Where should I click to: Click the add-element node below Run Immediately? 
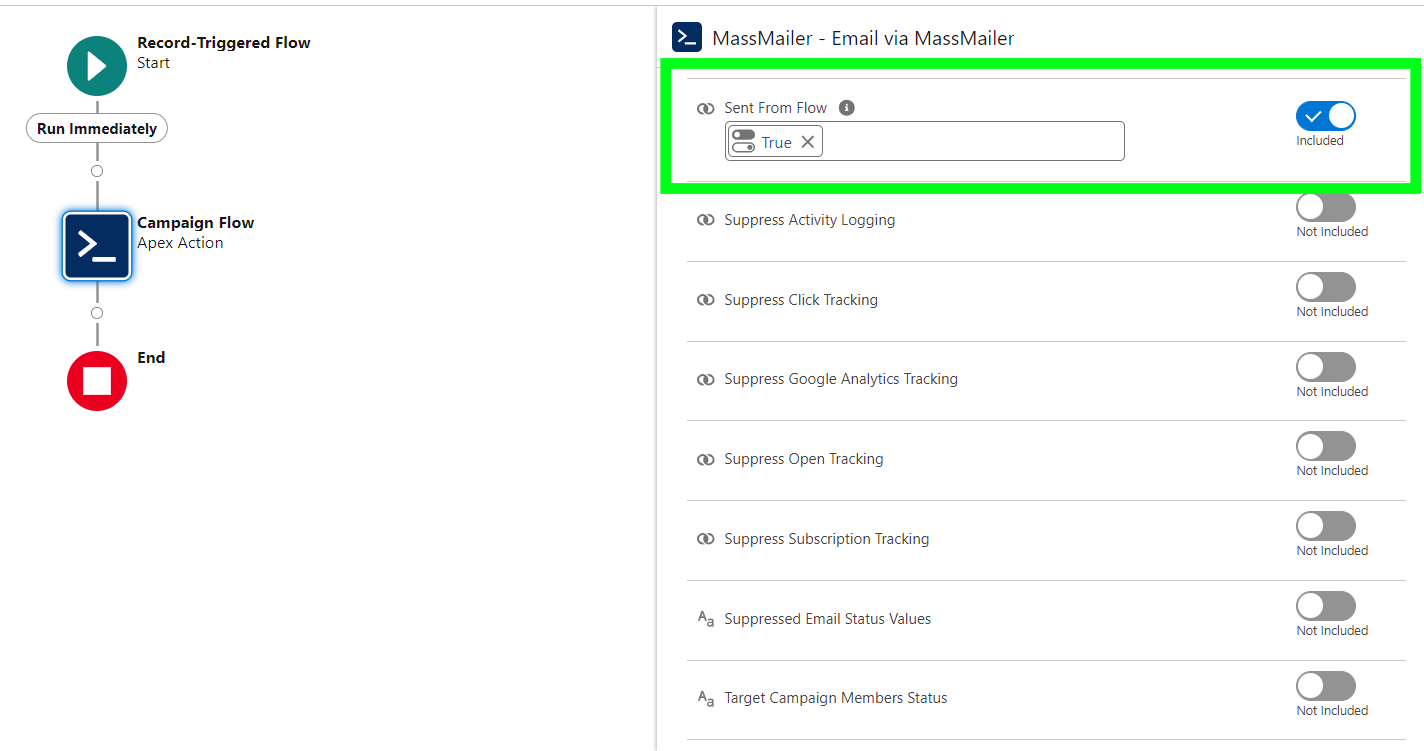point(97,171)
